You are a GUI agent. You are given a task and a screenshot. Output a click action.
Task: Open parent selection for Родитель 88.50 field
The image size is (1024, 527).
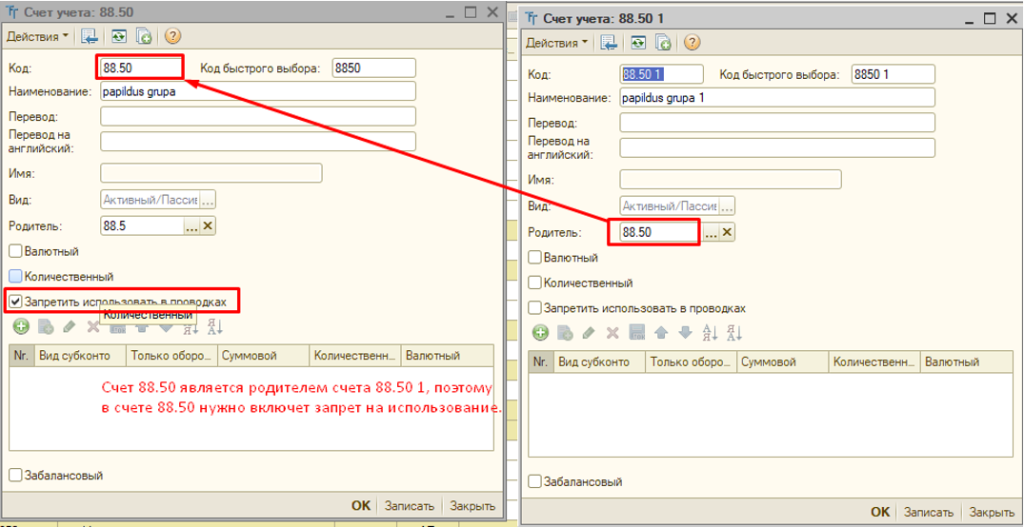click(x=710, y=232)
